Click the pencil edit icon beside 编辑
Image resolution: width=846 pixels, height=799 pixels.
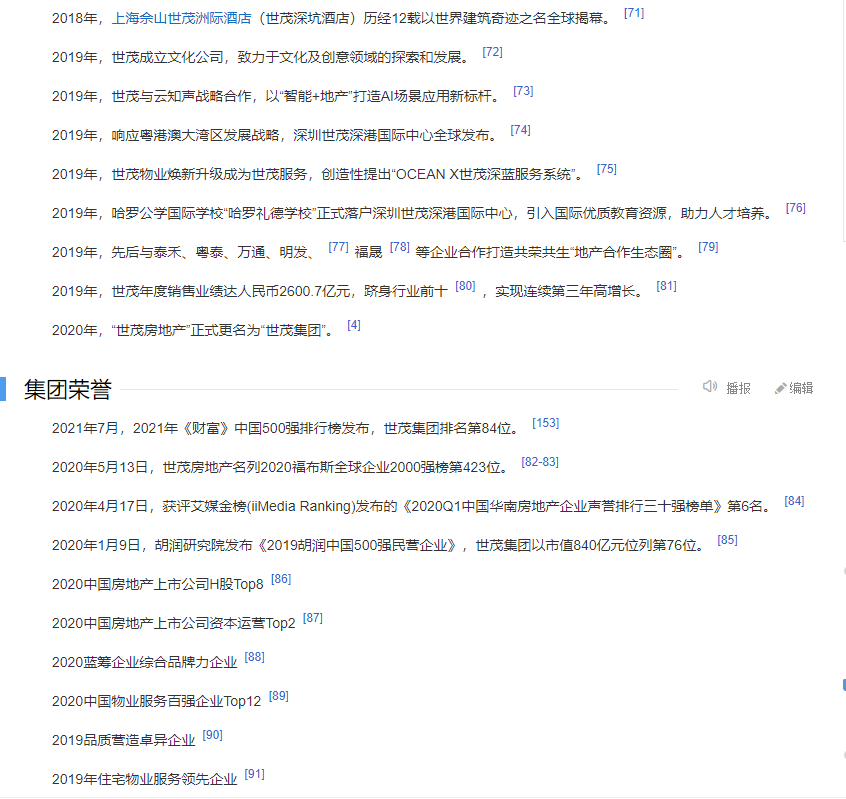(x=780, y=388)
